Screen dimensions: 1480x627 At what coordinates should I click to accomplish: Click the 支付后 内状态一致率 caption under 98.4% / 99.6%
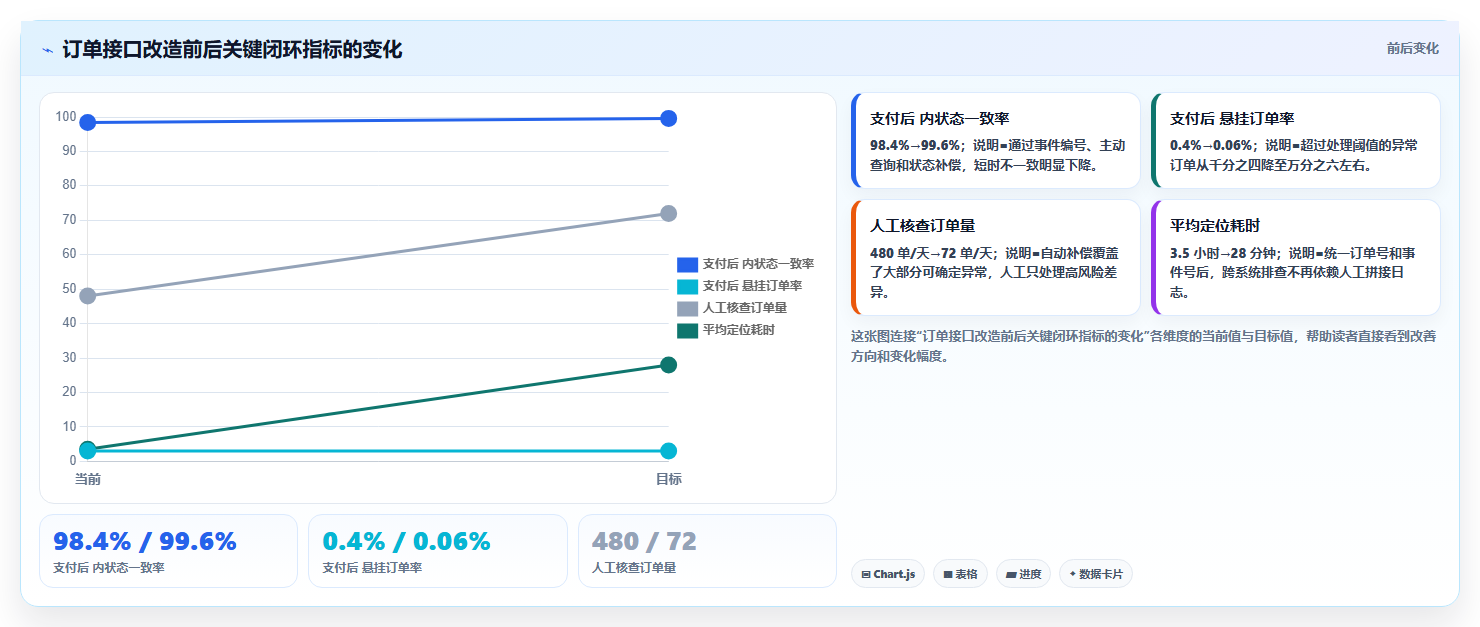tap(109, 568)
